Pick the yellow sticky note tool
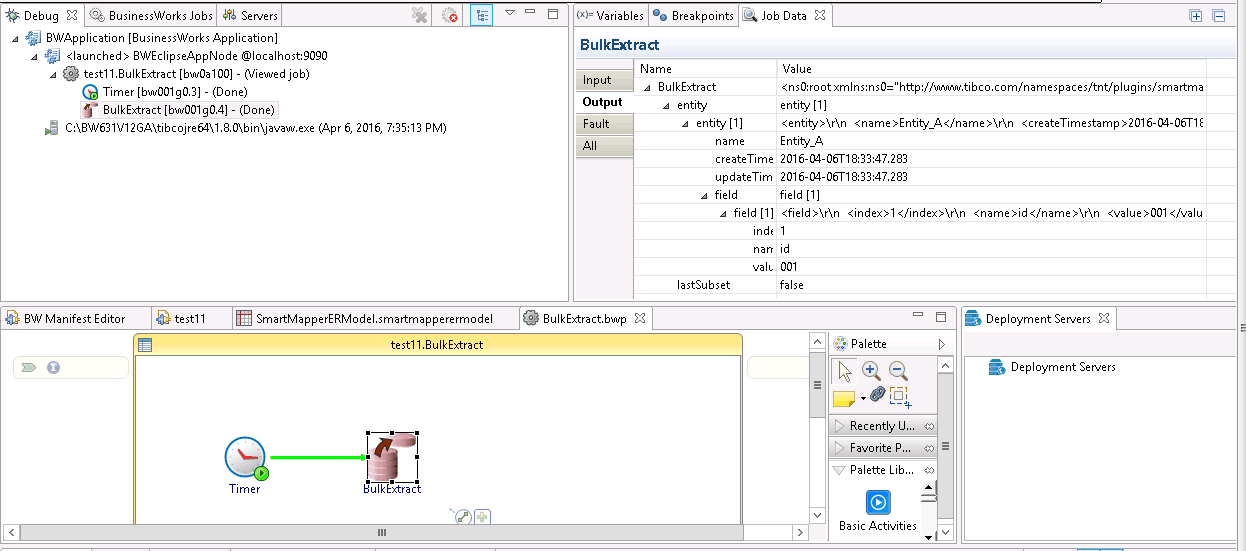 [844, 398]
